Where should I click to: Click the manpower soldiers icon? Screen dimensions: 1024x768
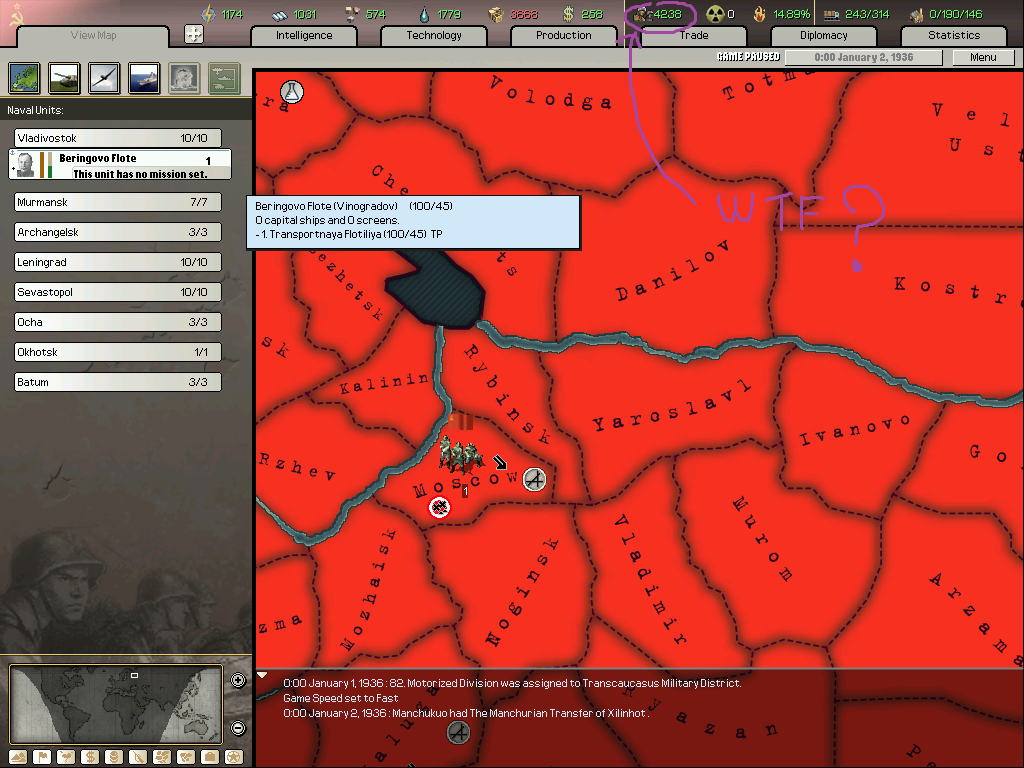(x=642, y=14)
